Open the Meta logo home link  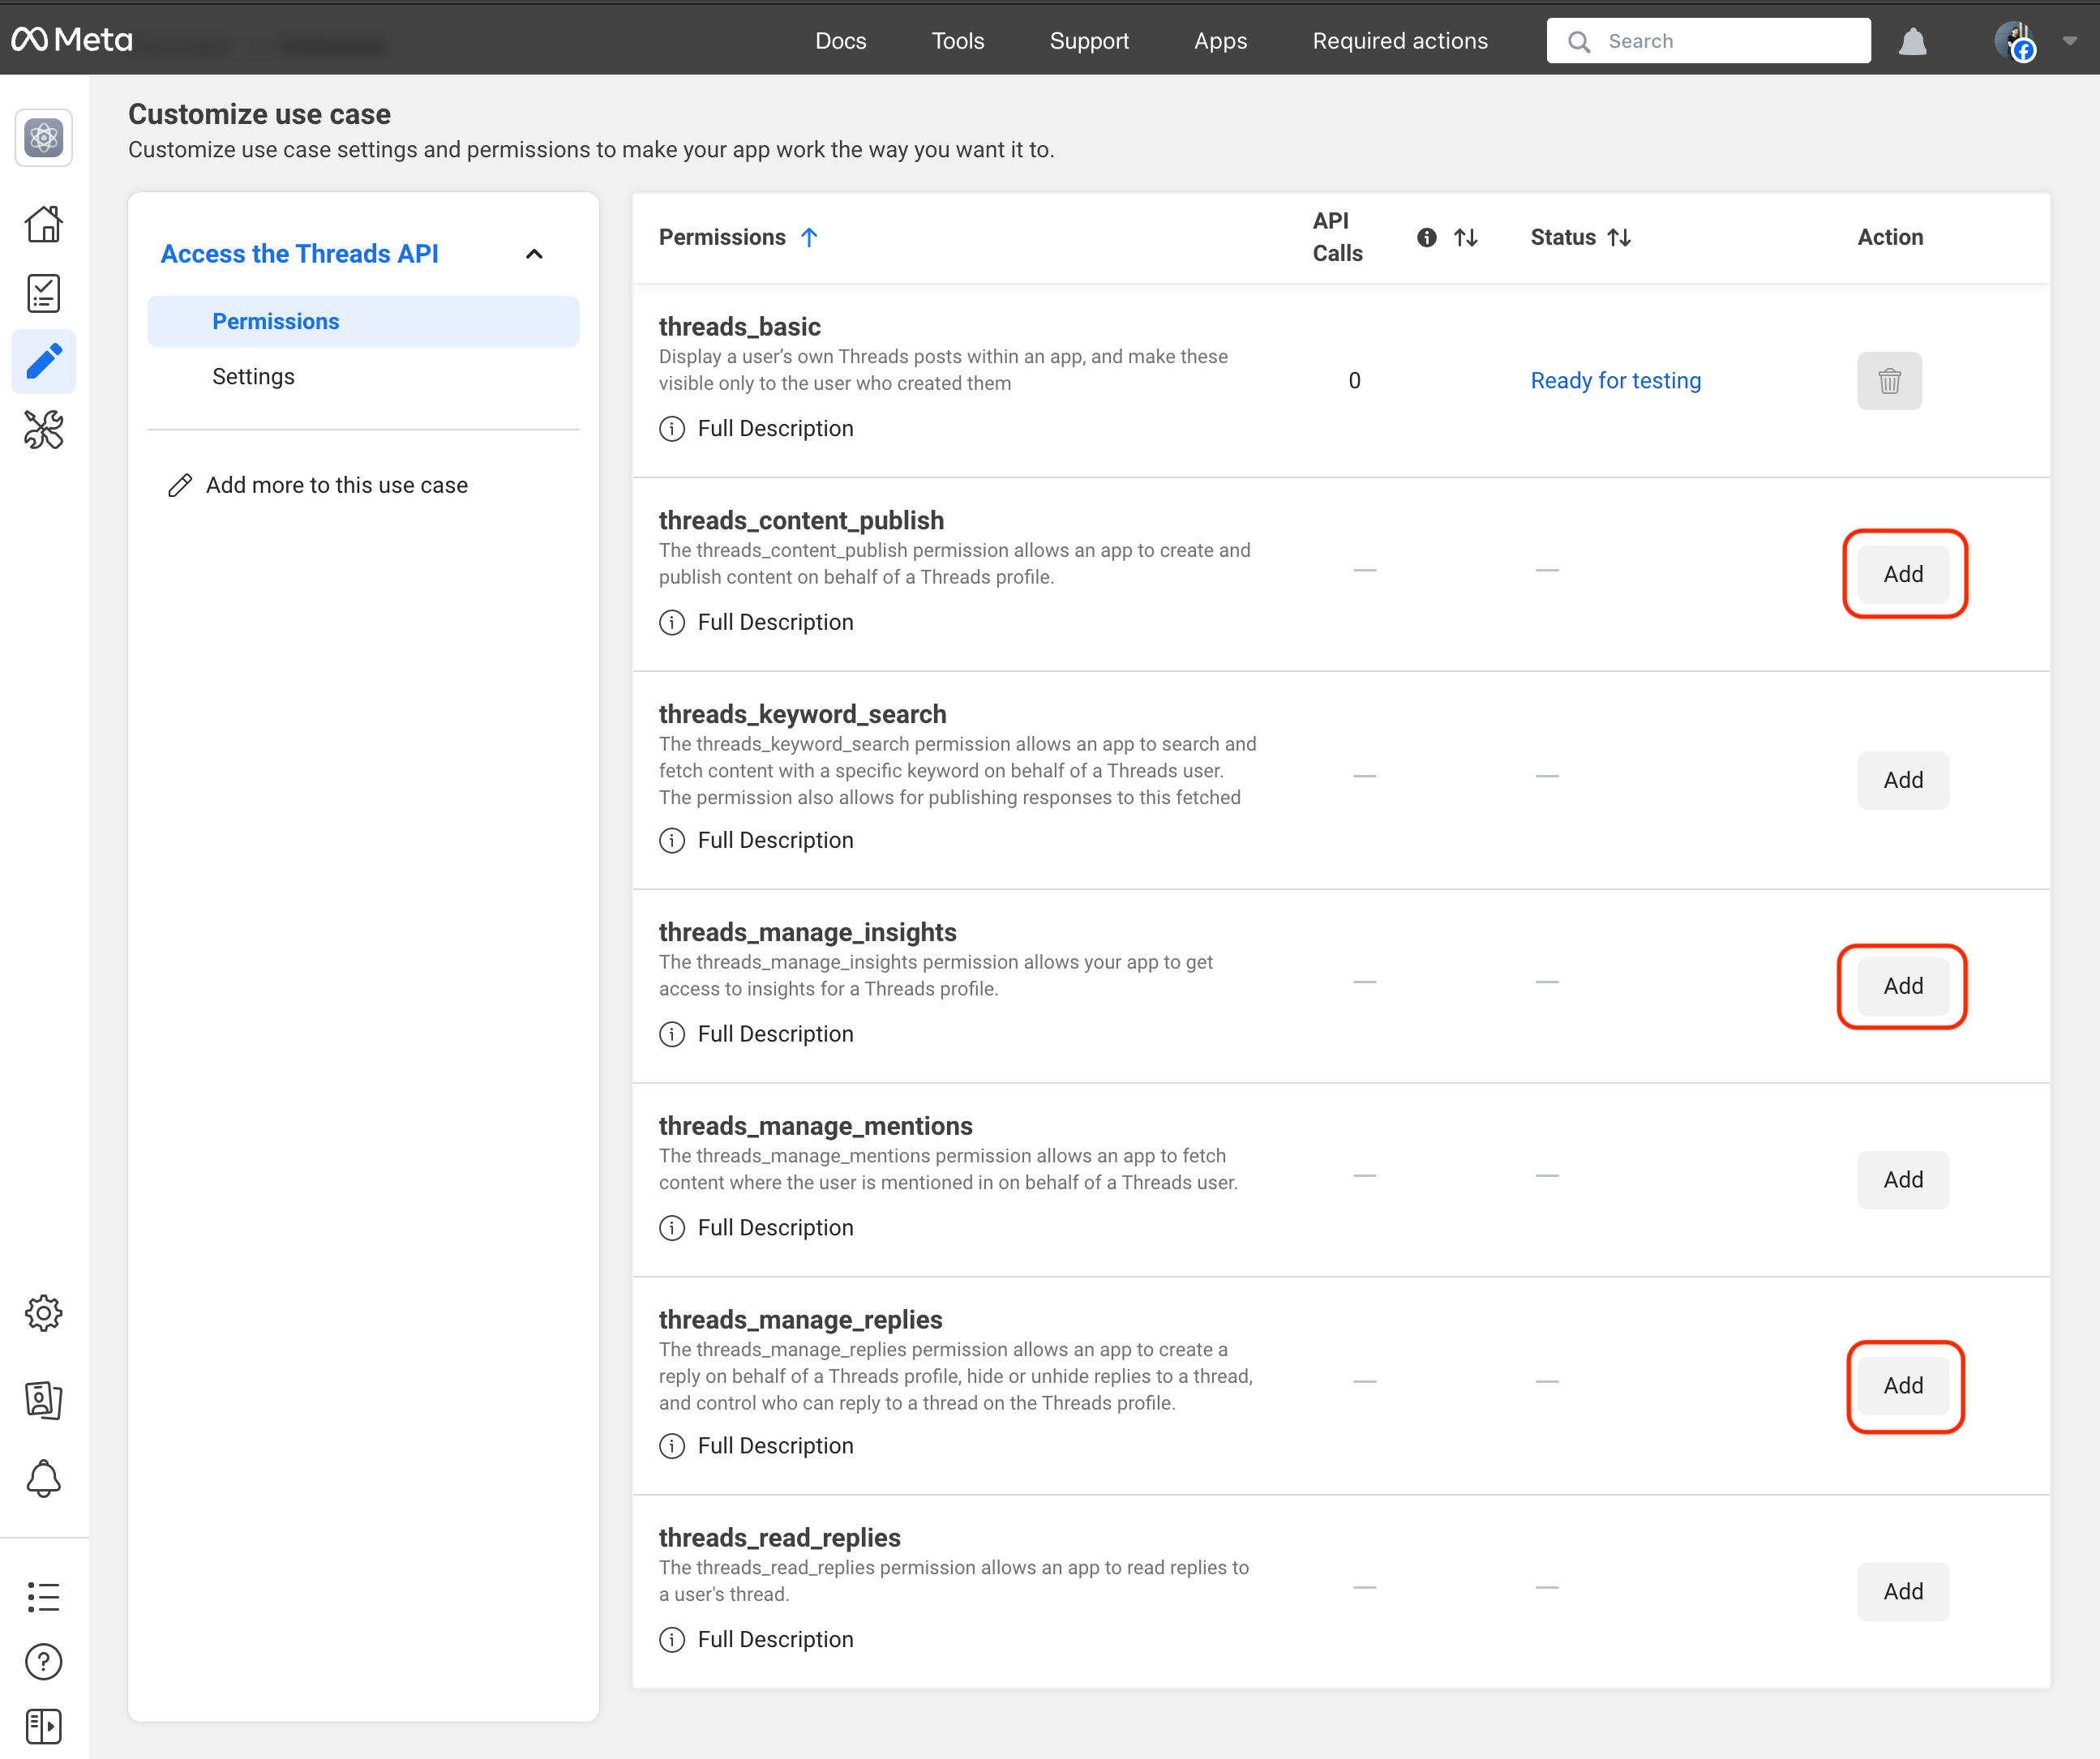[x=72, y=40]
